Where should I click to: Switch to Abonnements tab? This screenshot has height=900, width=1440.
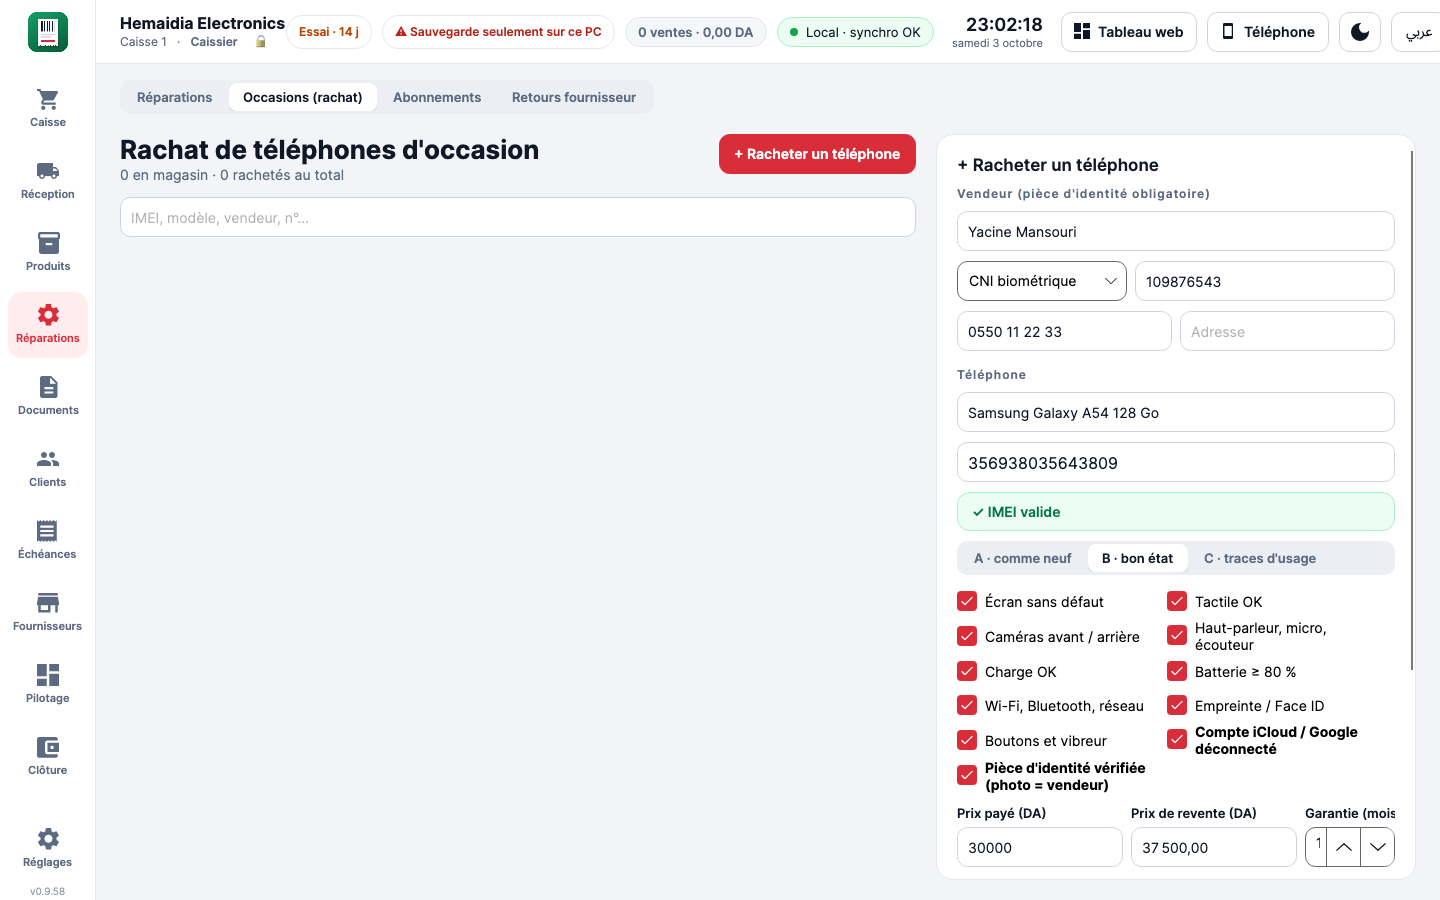(x=437, y=97)
